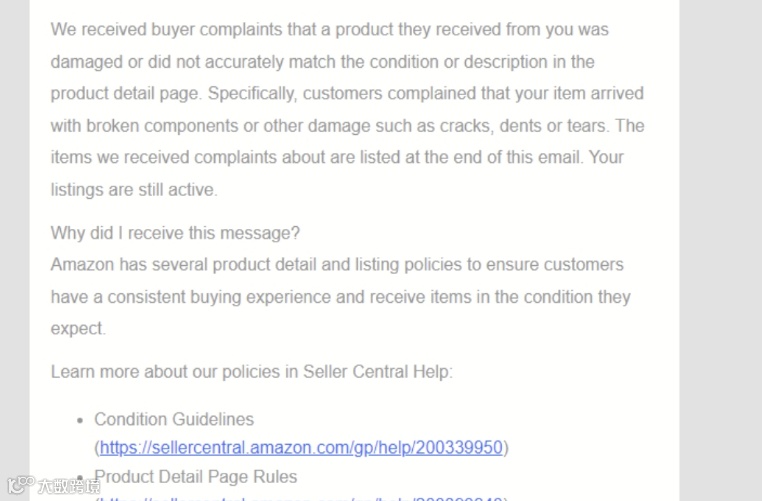Viewport: 762px width, 501px height.
Task: Click the word "expect." ending the paragraph
Action: click(78, 328)
